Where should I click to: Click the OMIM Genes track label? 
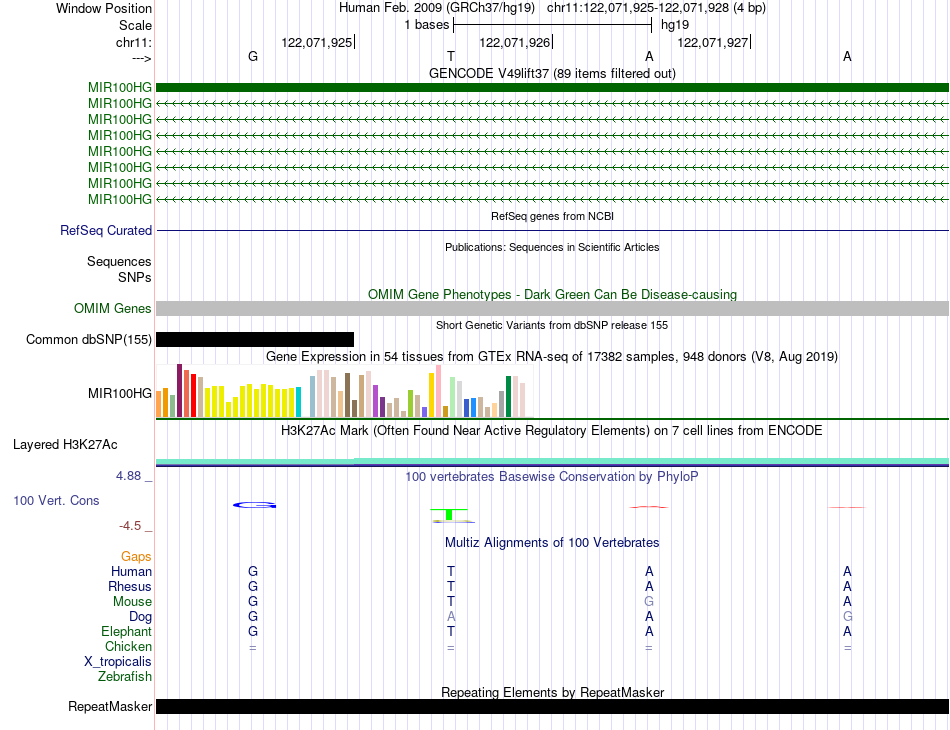coord(112,308)
